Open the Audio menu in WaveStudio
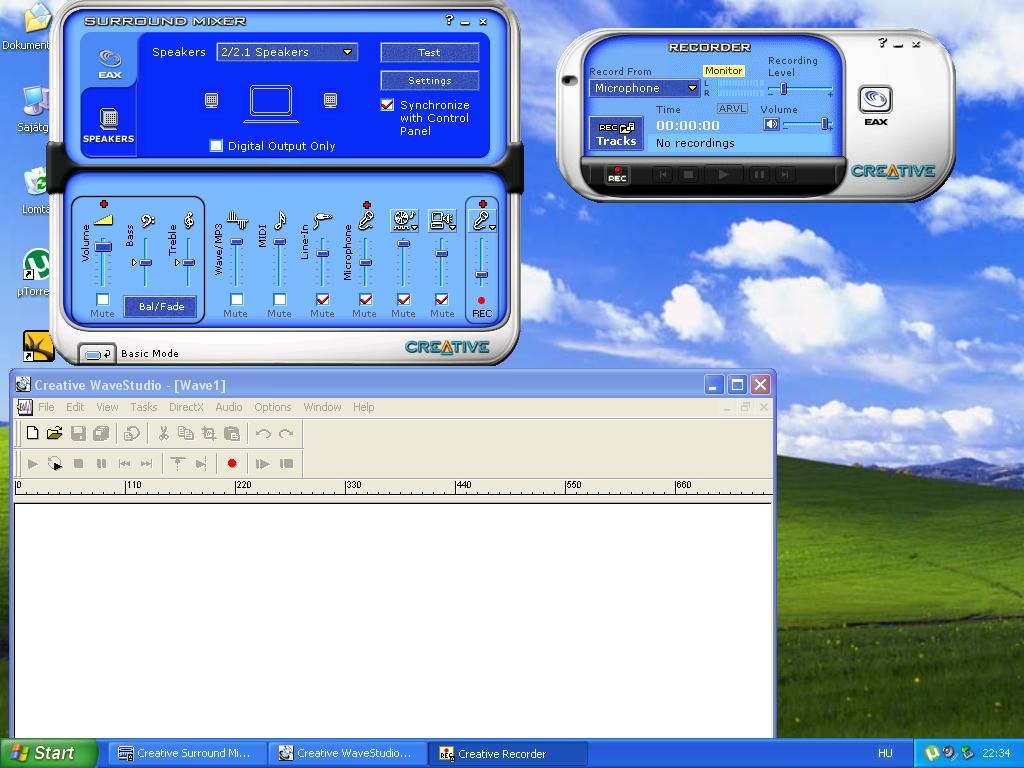 pos(229,407)
